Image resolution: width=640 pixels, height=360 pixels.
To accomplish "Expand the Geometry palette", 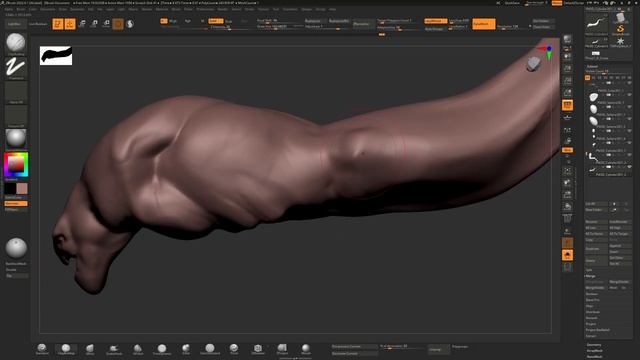I will point(594,344).
